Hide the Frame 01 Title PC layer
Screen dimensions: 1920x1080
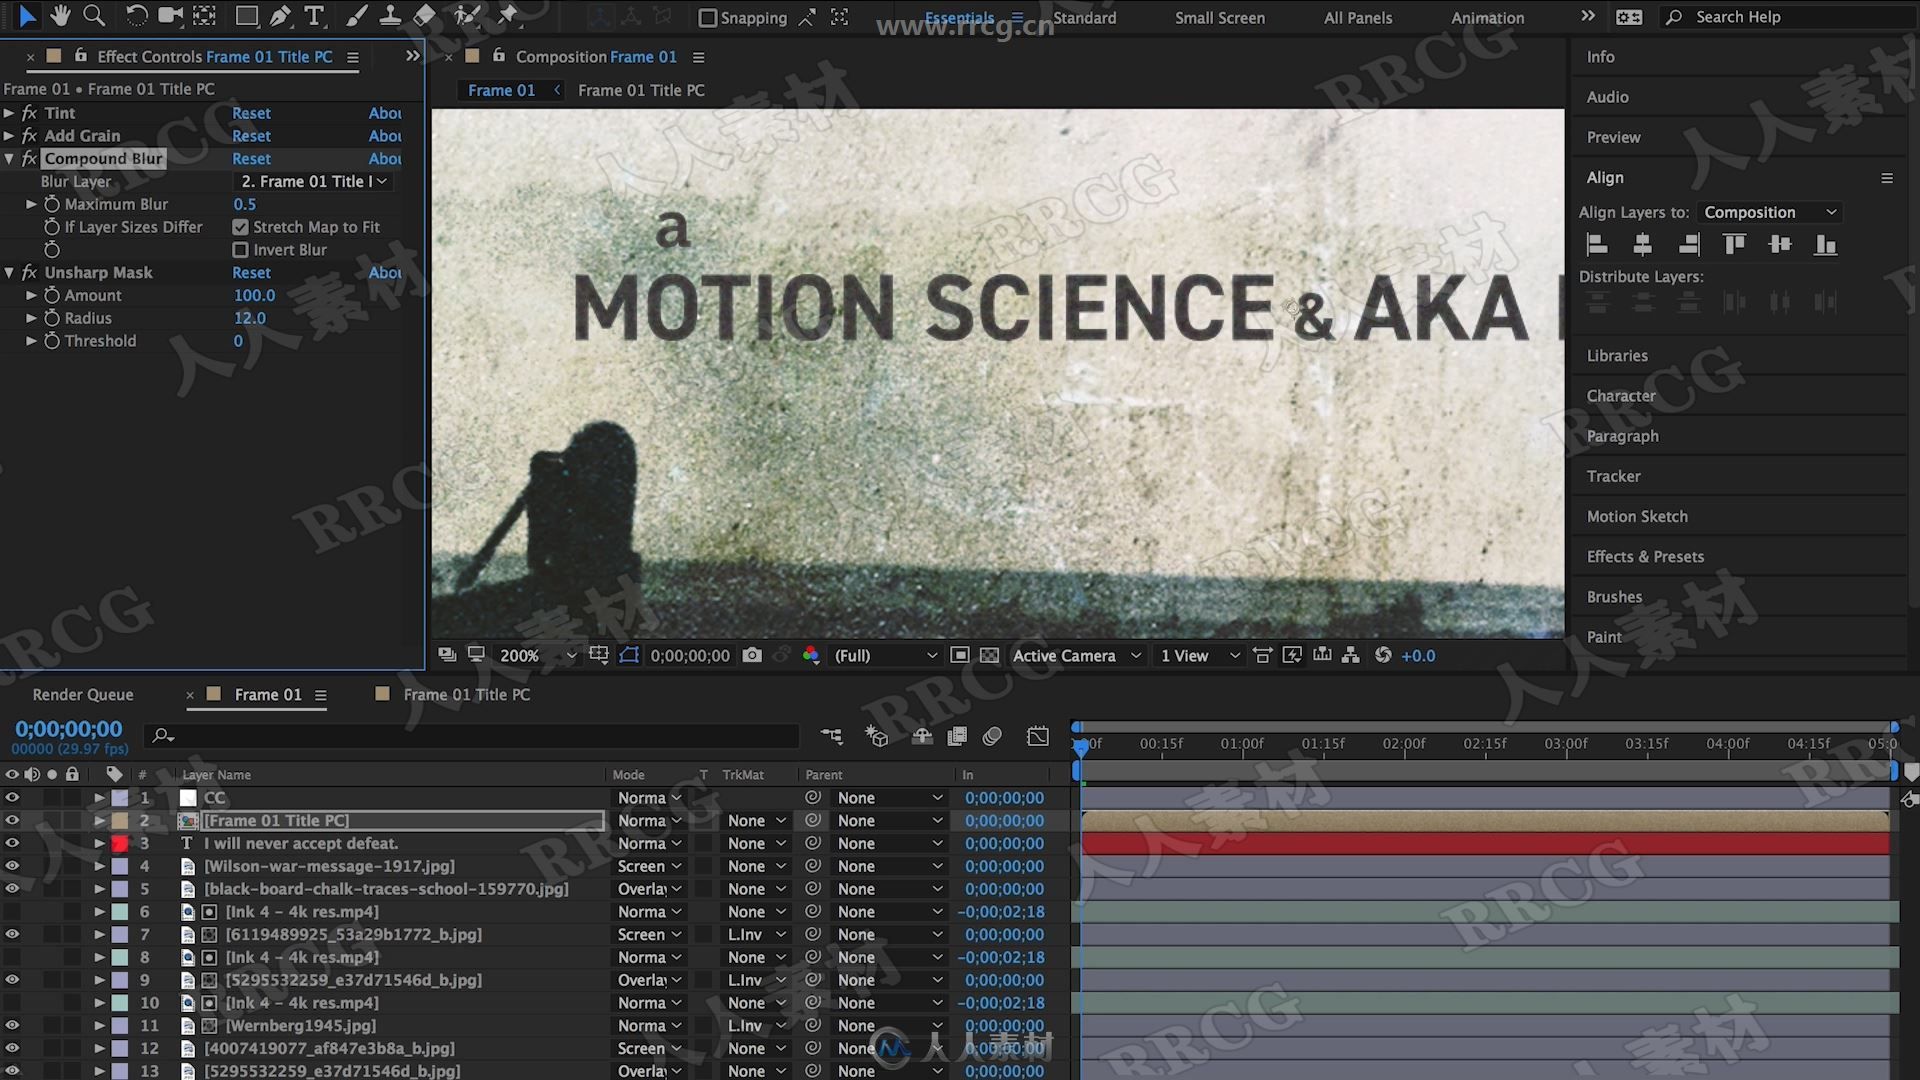point(12,820)
